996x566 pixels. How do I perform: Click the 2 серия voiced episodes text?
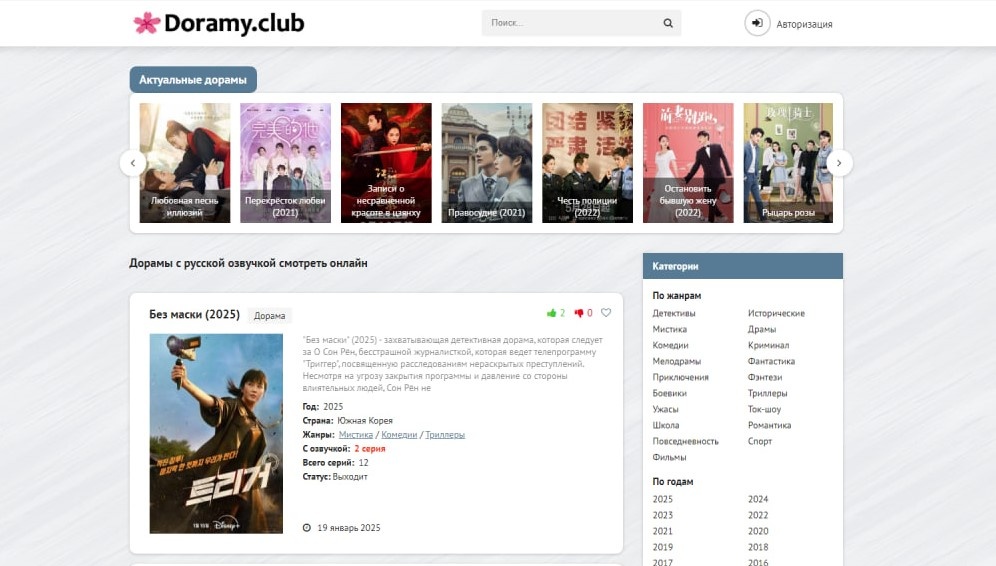370,448
